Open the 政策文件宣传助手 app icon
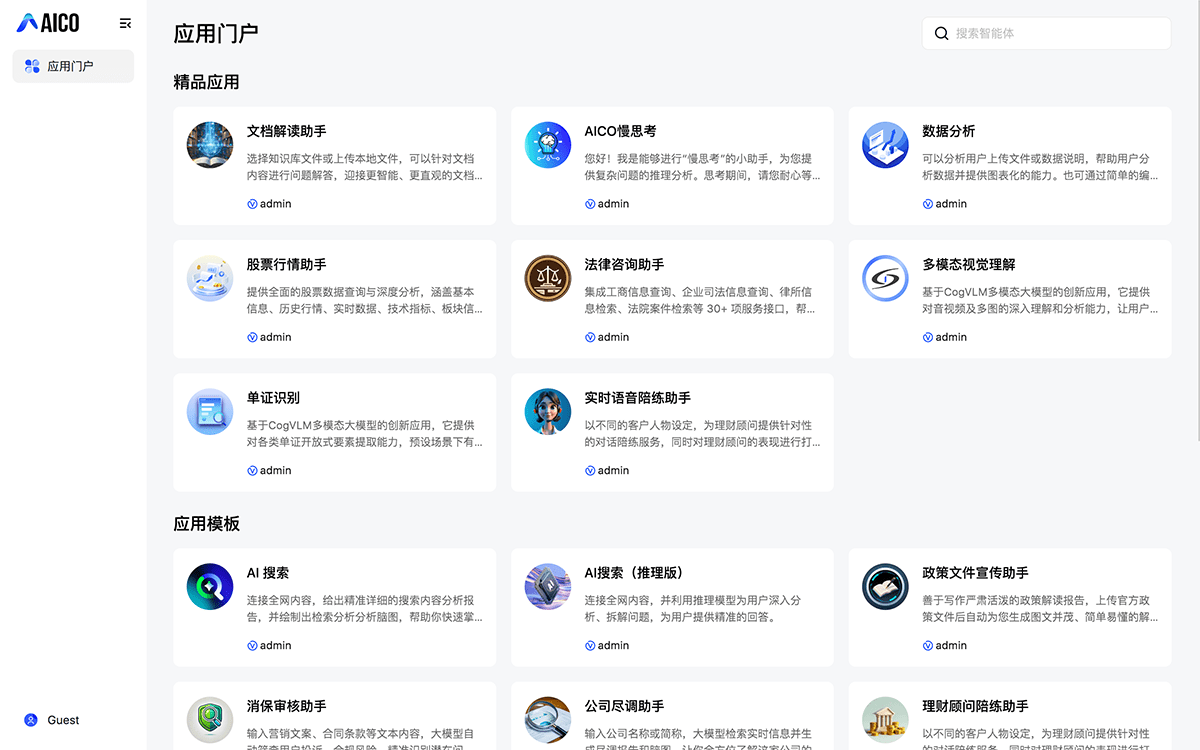The width and height of the screenshot is (1200, 750). [885, 586]
